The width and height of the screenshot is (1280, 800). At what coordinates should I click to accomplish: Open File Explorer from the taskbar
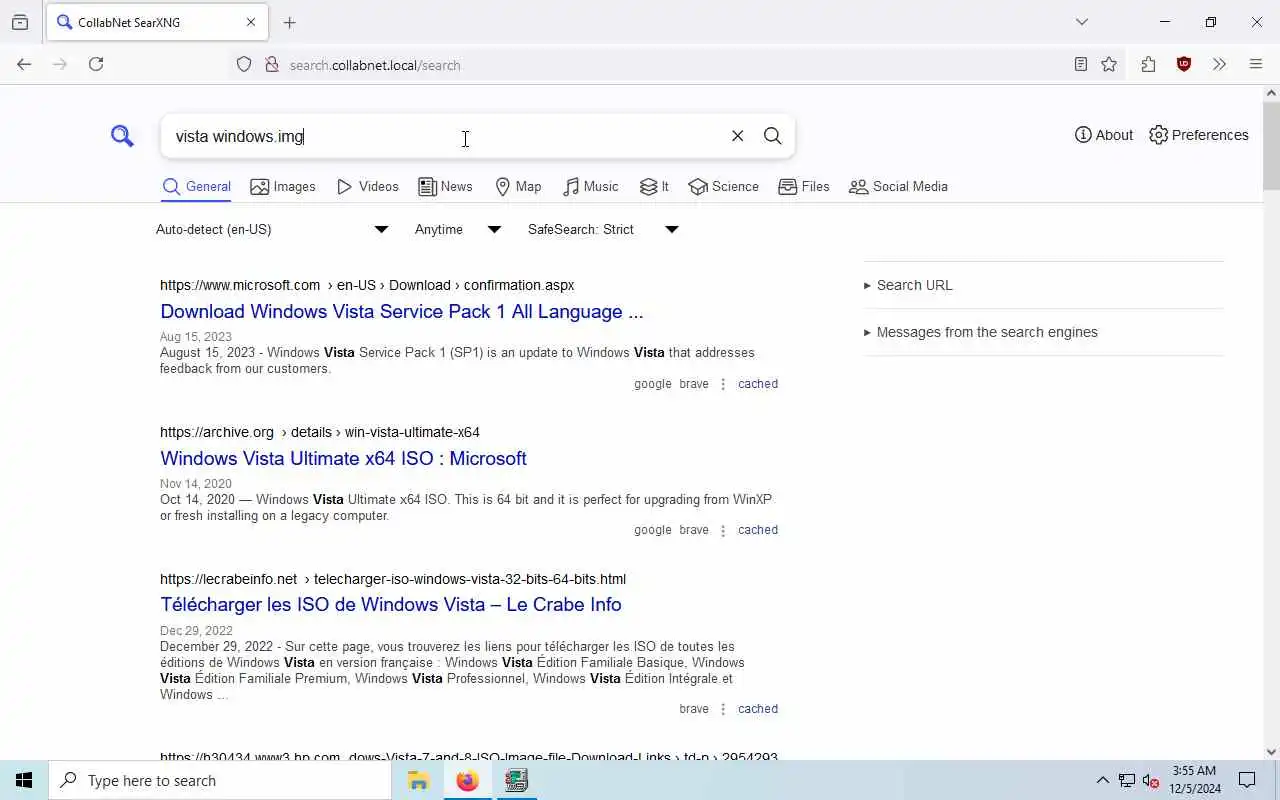click(x=418, y=780)
